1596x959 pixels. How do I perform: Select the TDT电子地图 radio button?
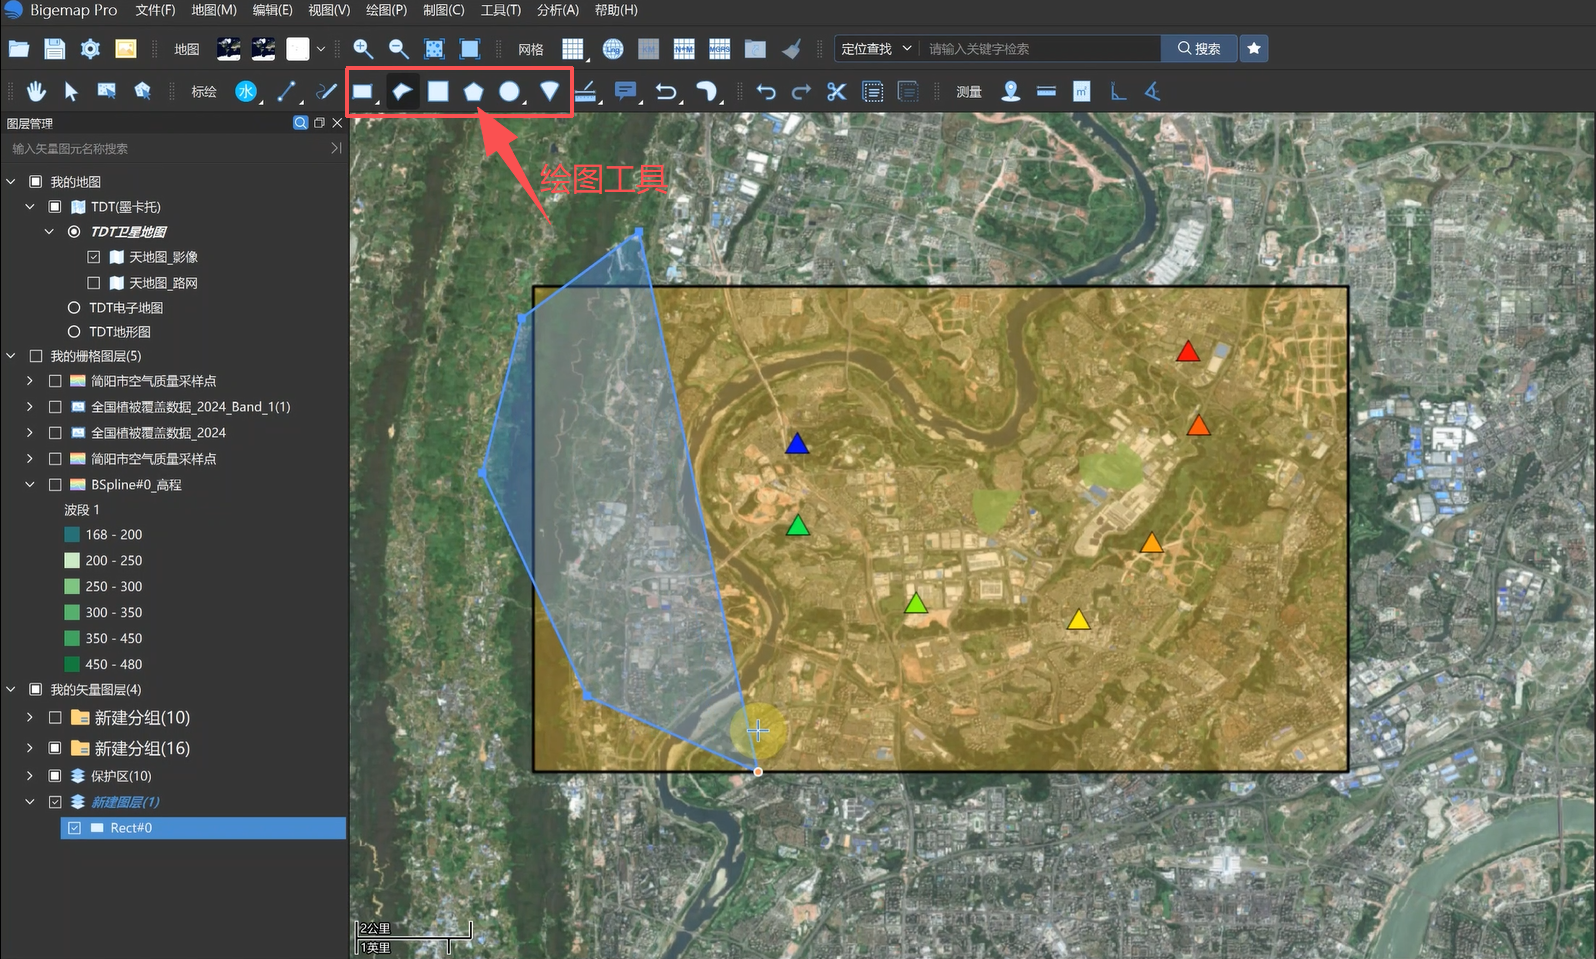(x=74, y=307)
